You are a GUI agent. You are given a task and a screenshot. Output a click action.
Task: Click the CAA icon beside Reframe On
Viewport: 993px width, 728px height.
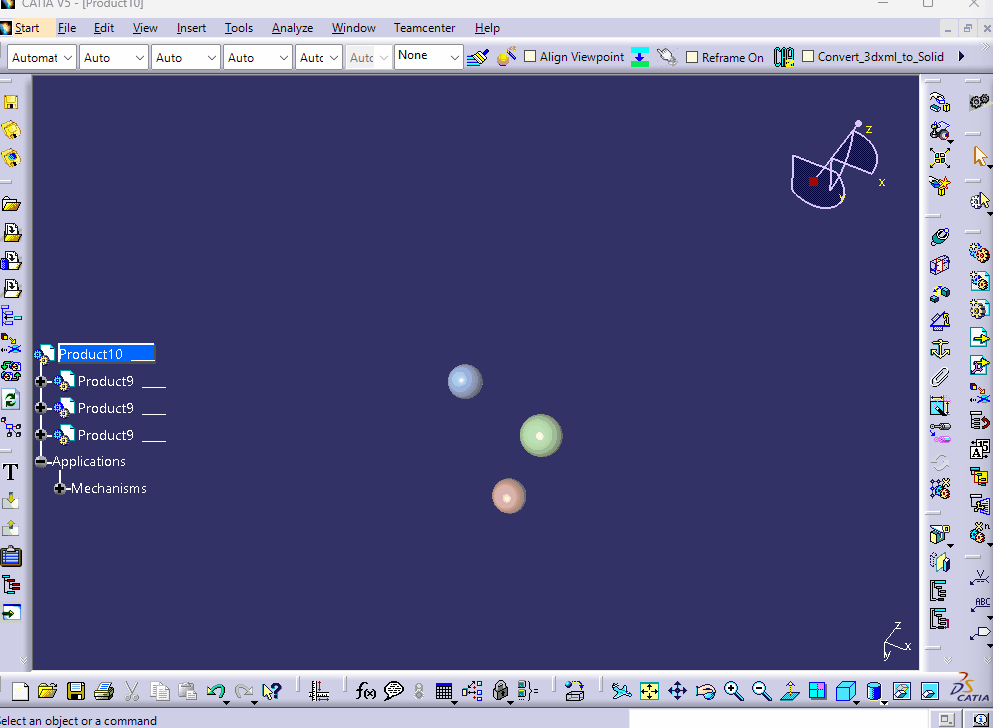(783, 57)
